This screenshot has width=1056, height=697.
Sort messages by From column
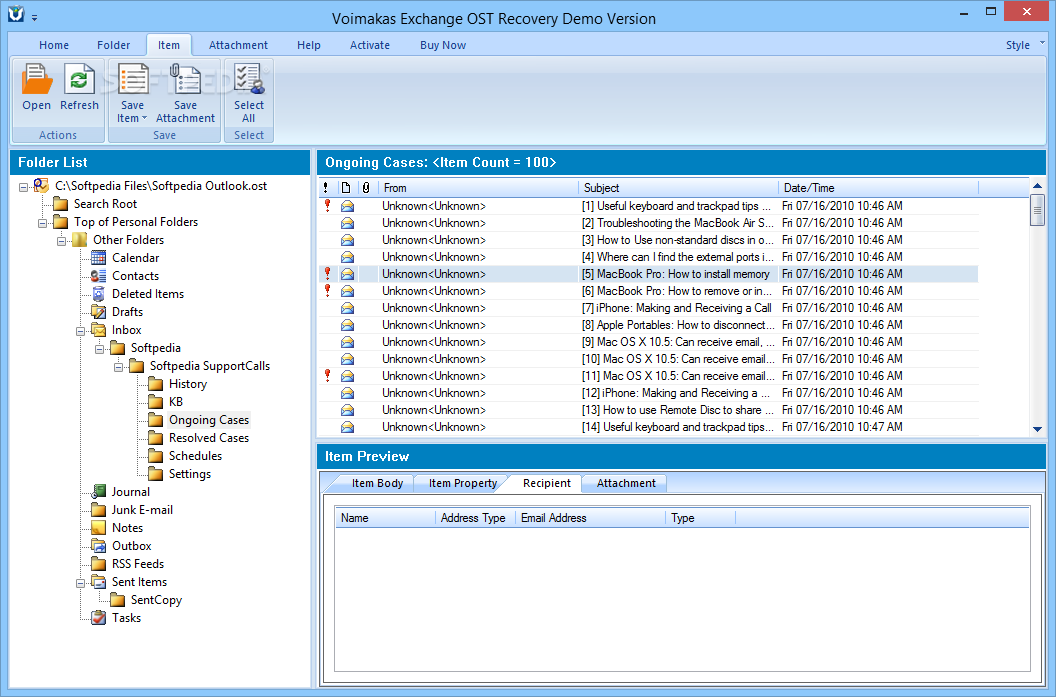(x=478, y=188)
